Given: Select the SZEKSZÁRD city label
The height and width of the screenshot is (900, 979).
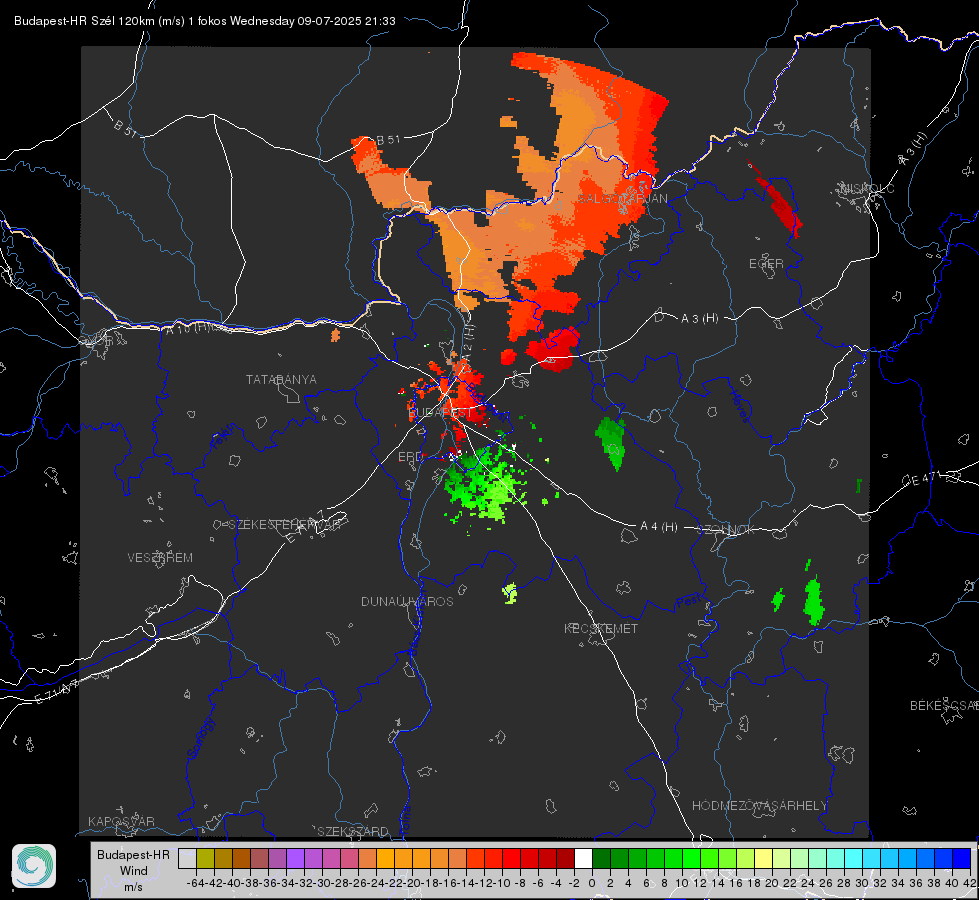Looking at the screenshot, I should coord(353,831).
